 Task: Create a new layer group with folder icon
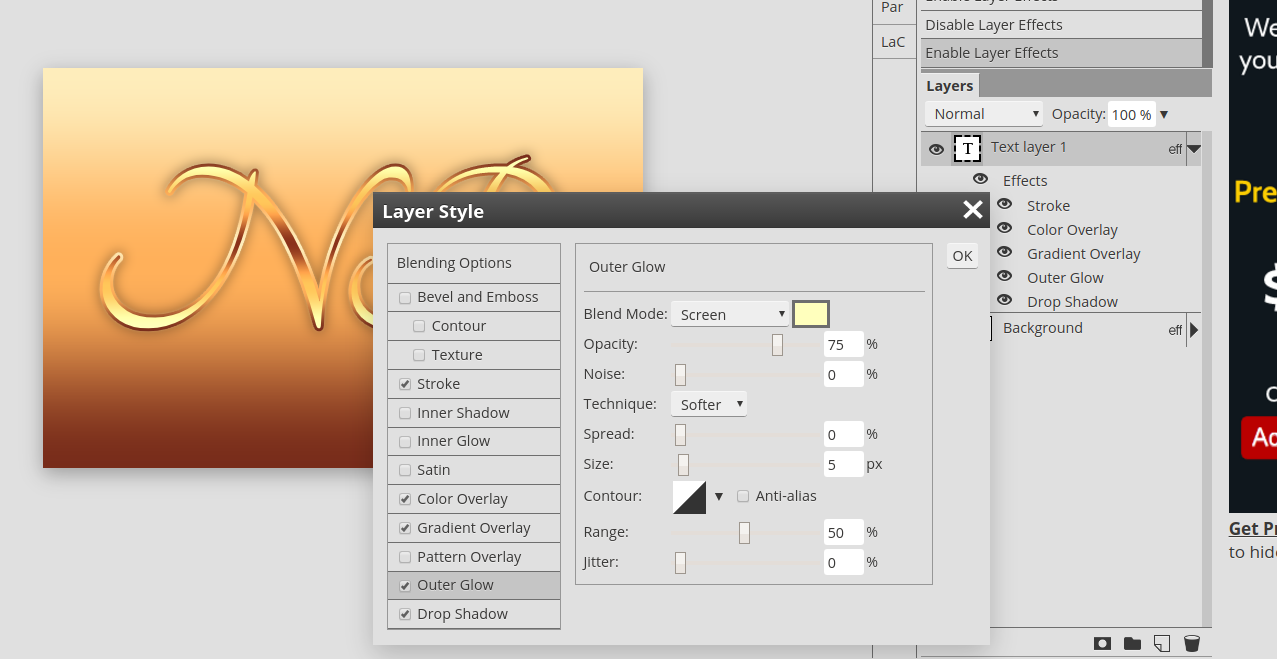click(x=1131, y=643)
